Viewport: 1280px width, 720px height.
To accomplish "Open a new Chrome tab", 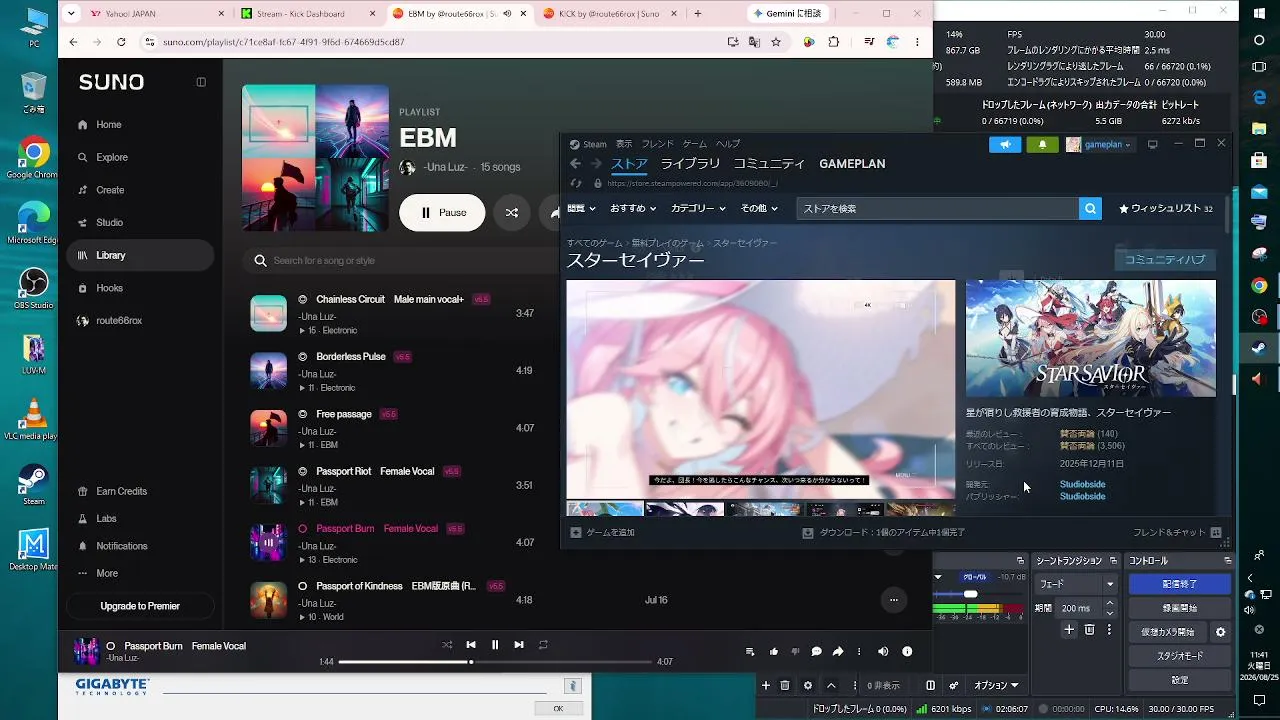I will [x=697, y=14].
